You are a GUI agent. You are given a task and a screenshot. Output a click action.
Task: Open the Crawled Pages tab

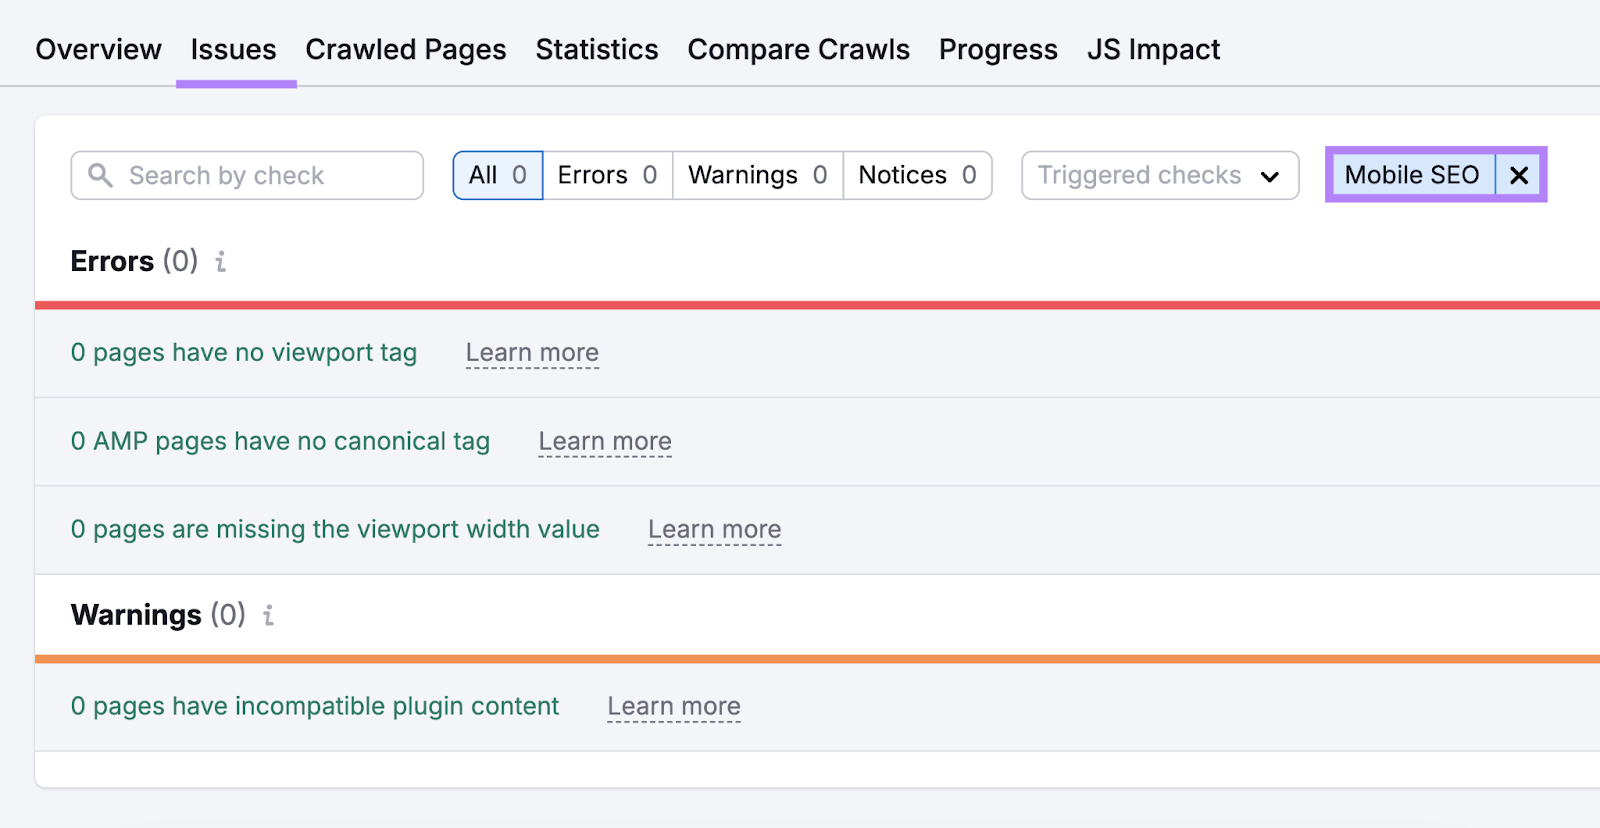pos(405,49)
